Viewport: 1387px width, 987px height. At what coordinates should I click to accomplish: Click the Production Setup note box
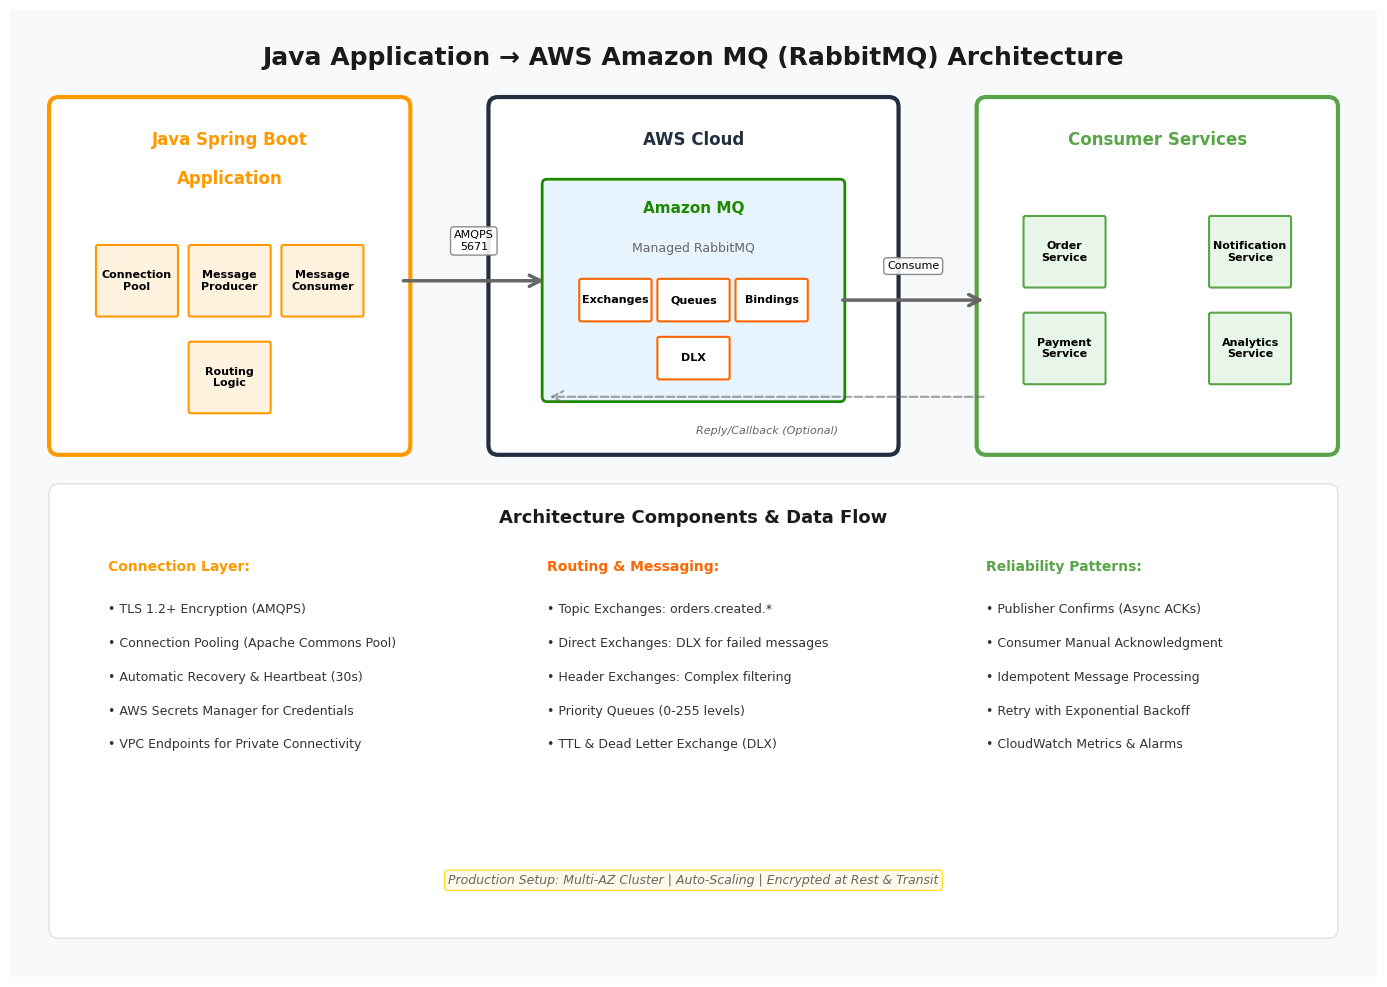coord(693,881)
